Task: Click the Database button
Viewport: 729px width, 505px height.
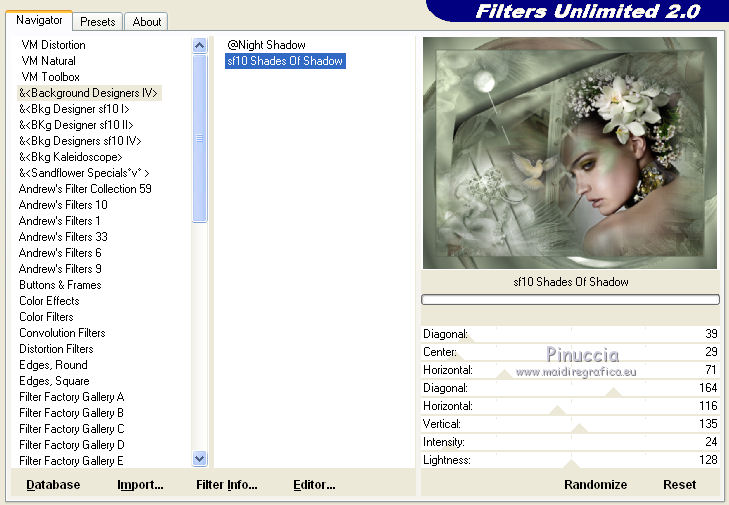Action: tap(53, 485)
